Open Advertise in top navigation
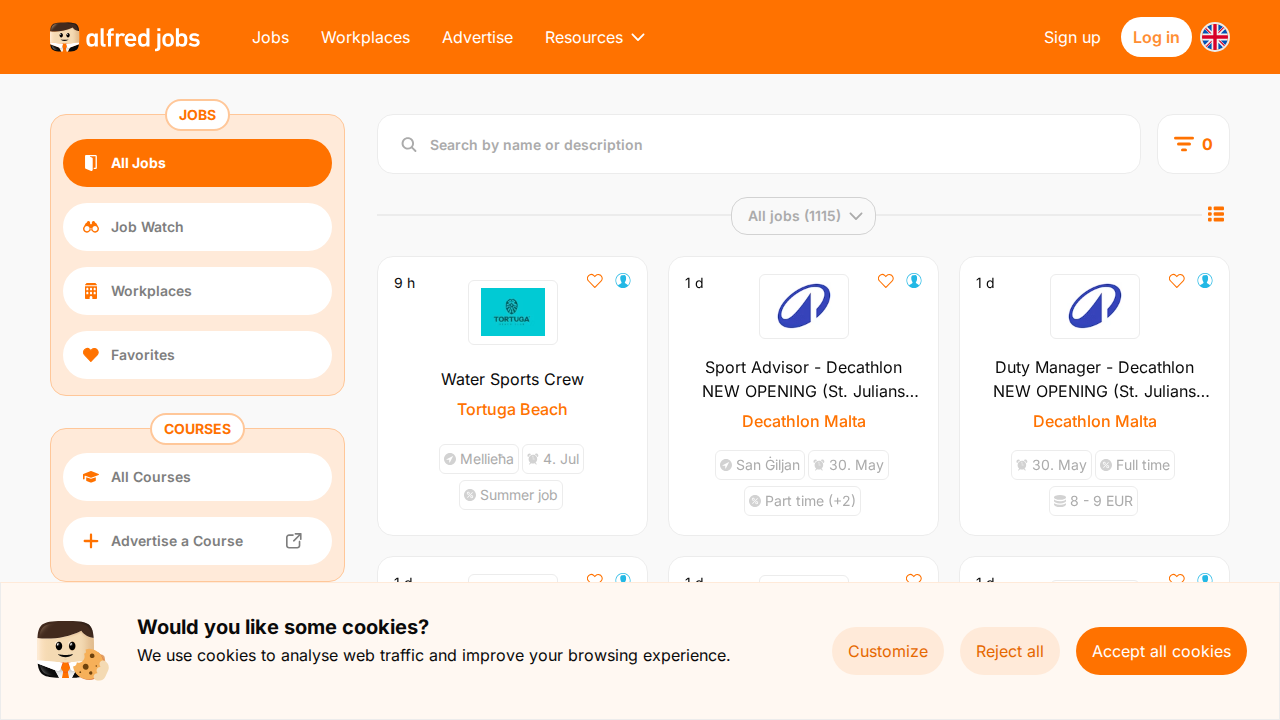Viewport: 1280px width, 720px height. click(x=477, y=37)
